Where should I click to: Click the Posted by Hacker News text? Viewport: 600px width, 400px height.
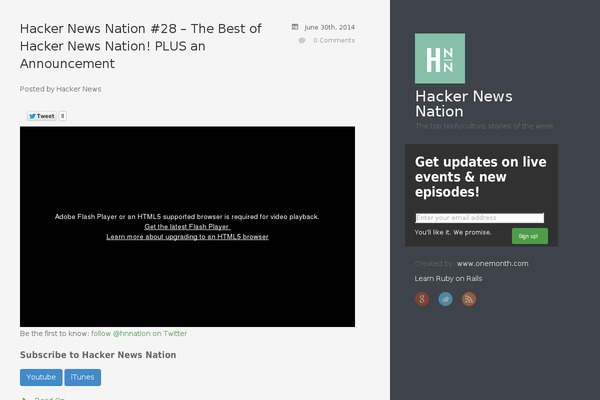[60, 89]
